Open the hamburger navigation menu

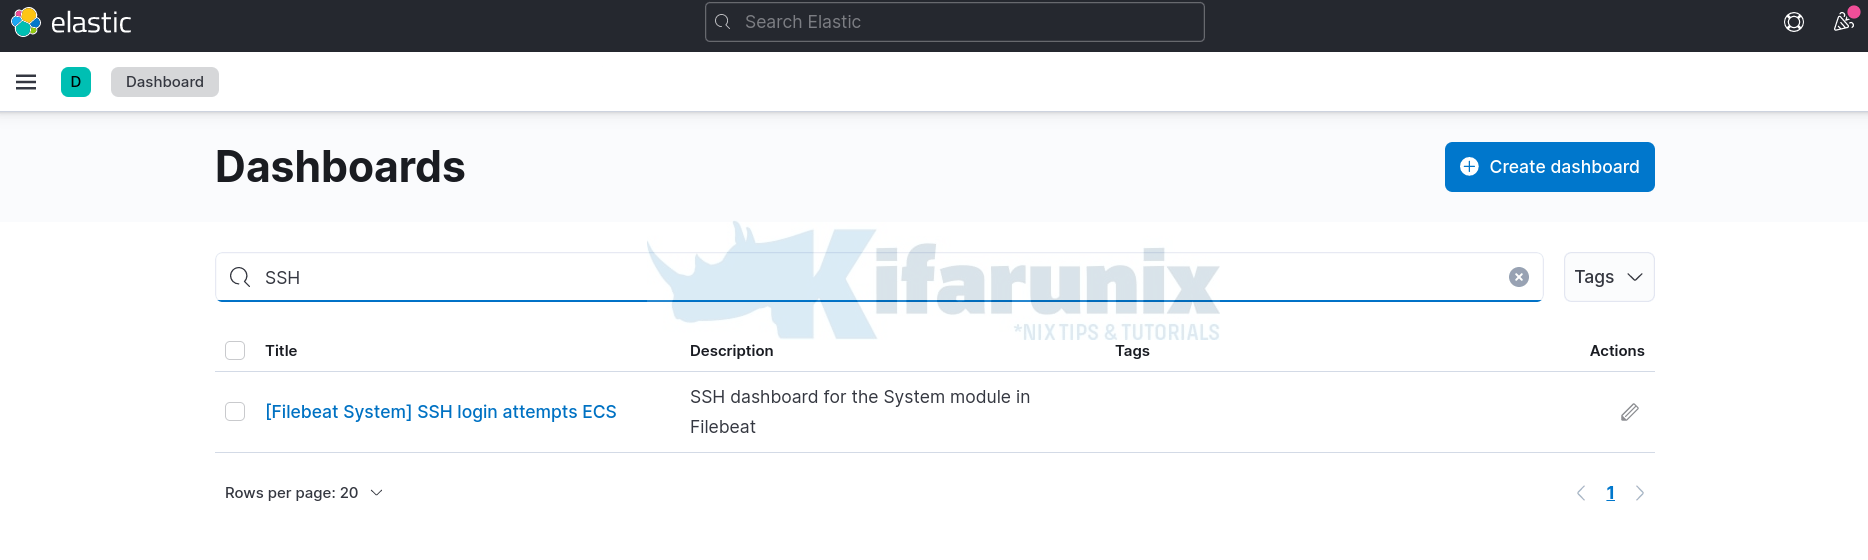26,82
